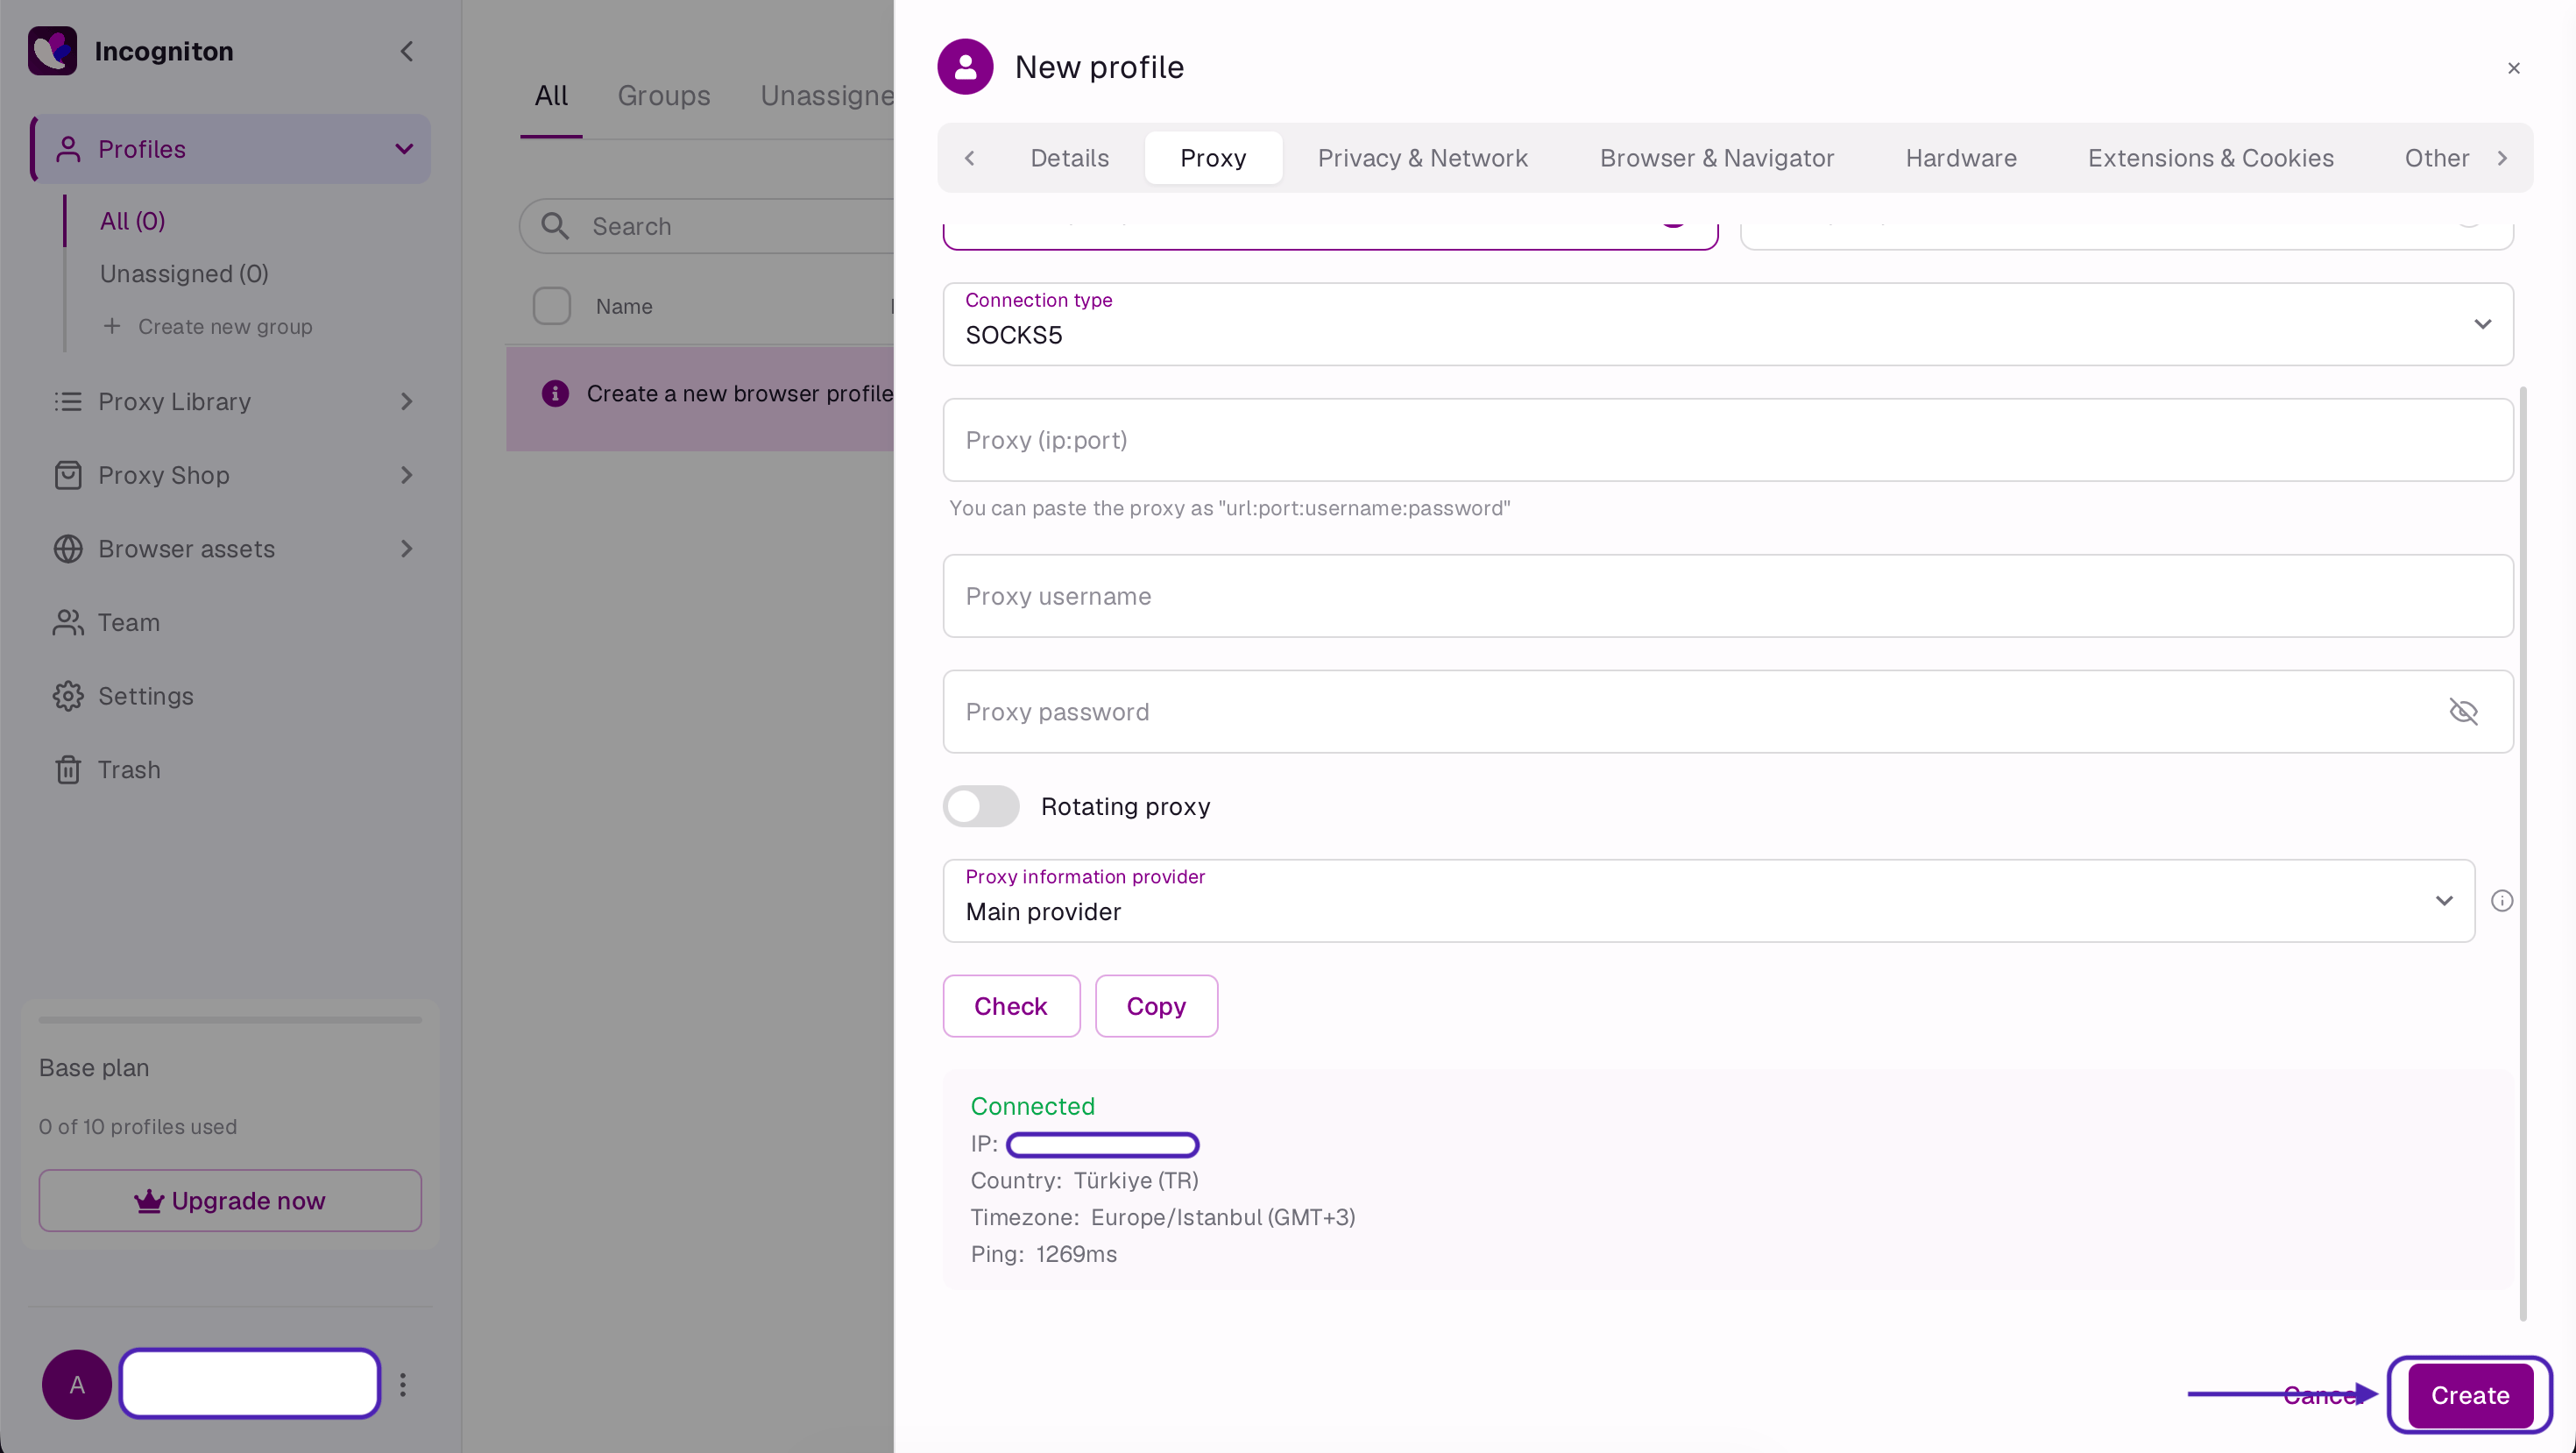Click the Browser assets globe icon
The image size is (2576, 1453).
tap(68, 549)
